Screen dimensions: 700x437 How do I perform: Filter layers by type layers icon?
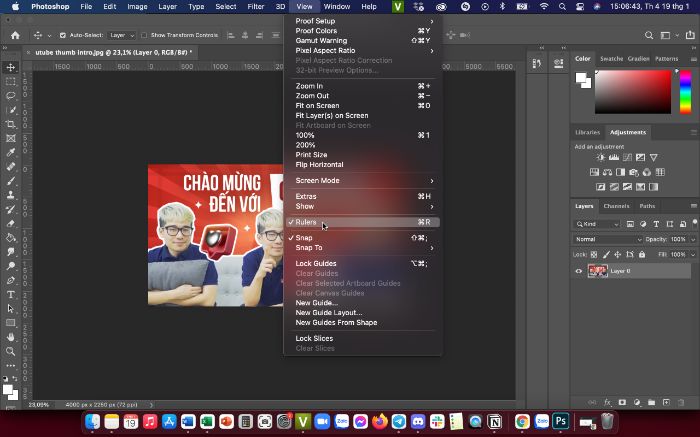tap(656, 224)
